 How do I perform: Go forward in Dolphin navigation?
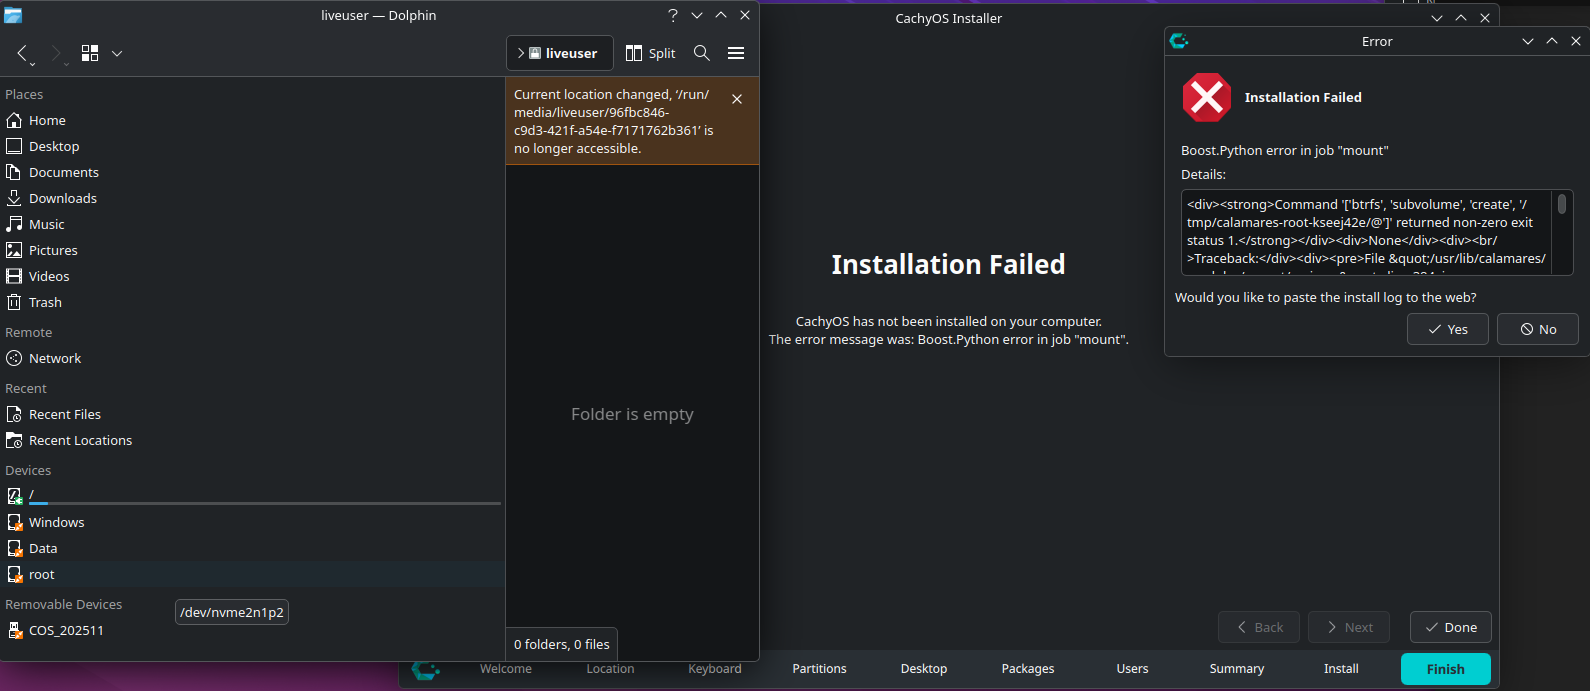56,53
